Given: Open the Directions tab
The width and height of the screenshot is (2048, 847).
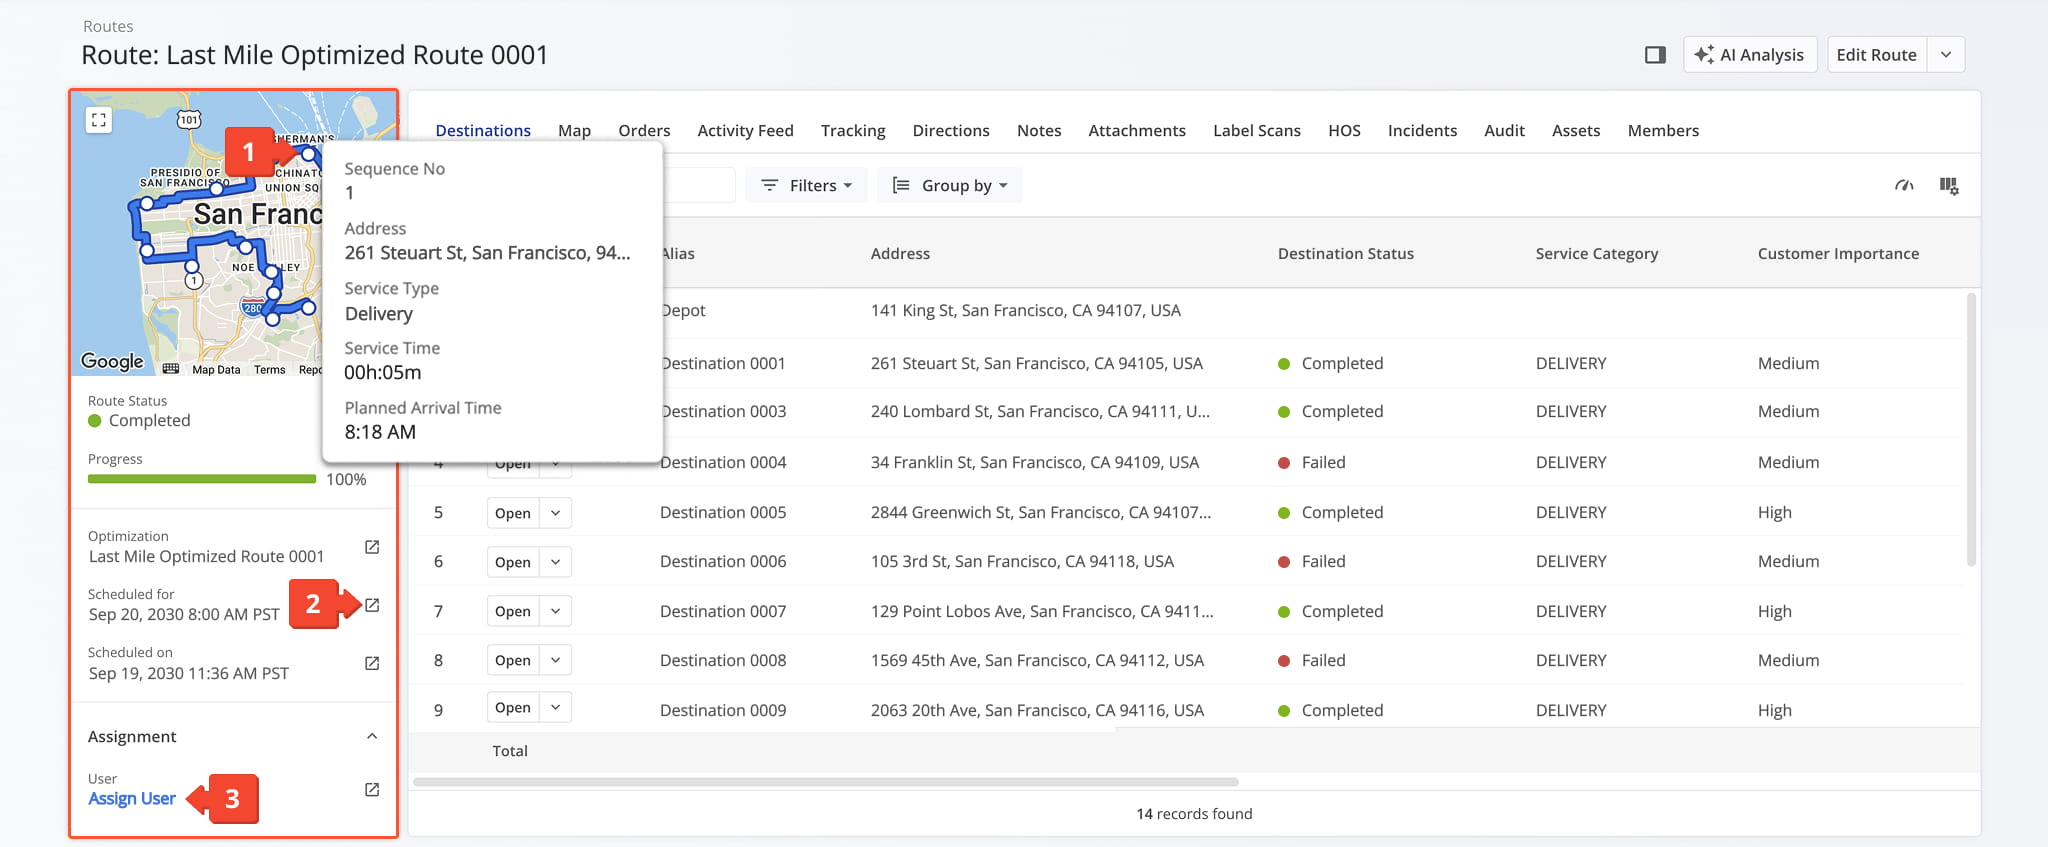Looking at the screenshot, I should click(x=951, y=131).
